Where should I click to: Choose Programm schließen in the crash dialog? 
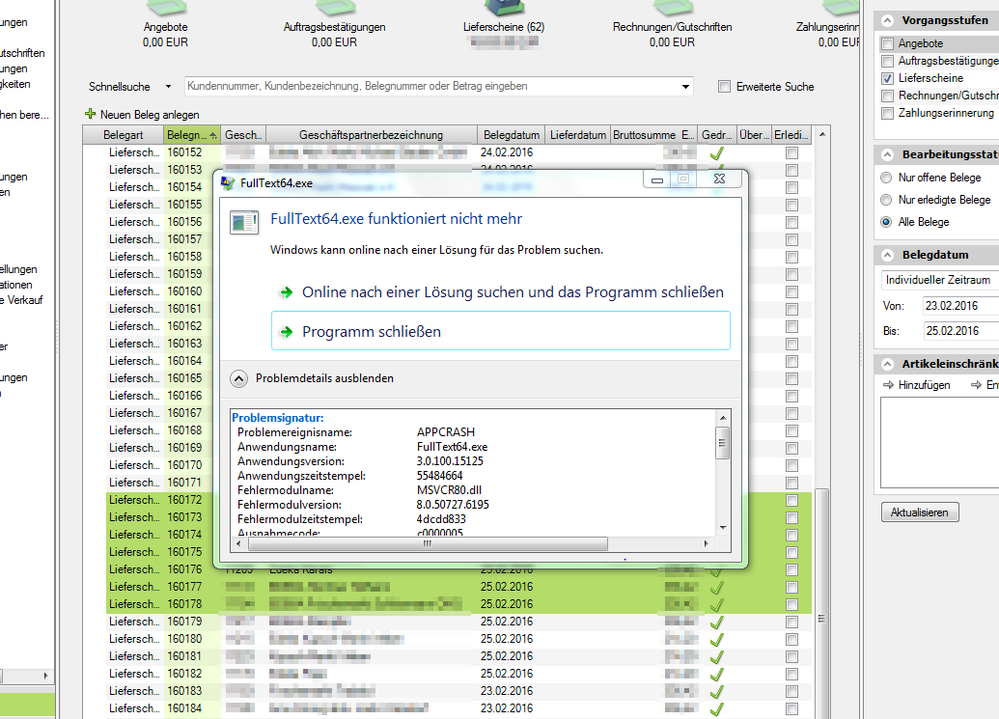click(x=501, y=331)
